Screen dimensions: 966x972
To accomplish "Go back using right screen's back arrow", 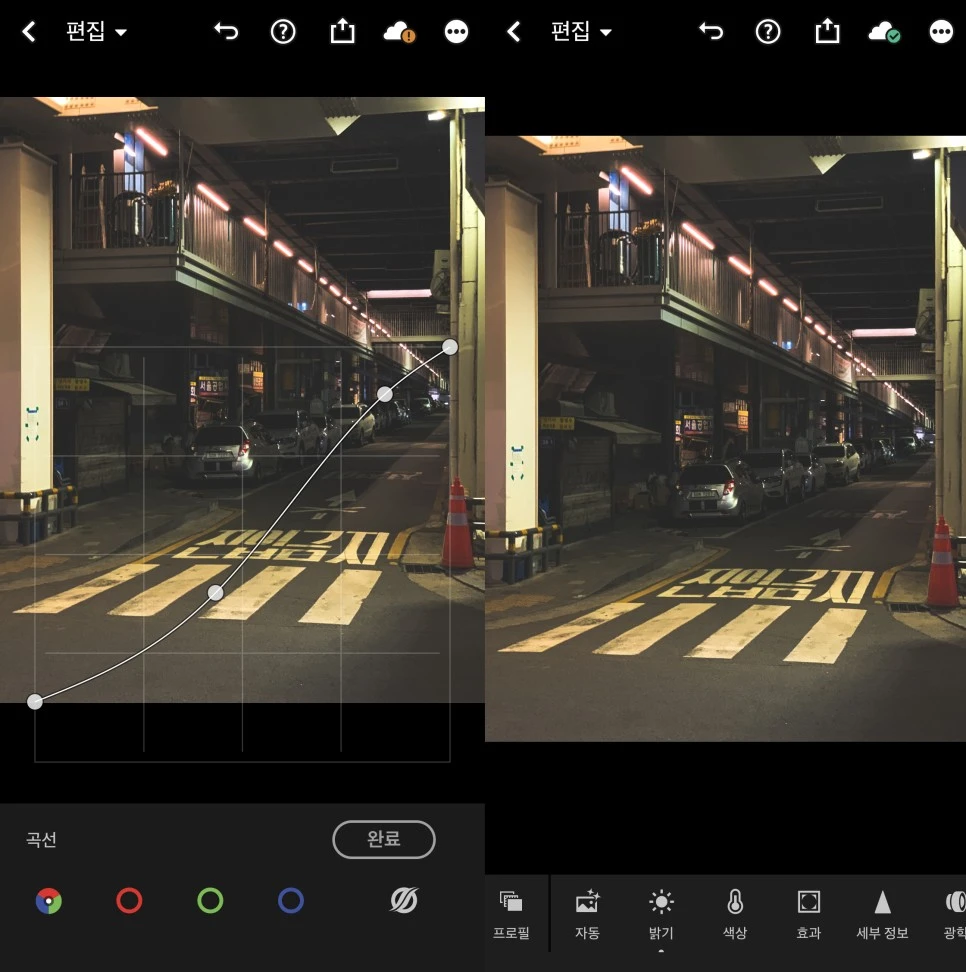I will (513, 32).
